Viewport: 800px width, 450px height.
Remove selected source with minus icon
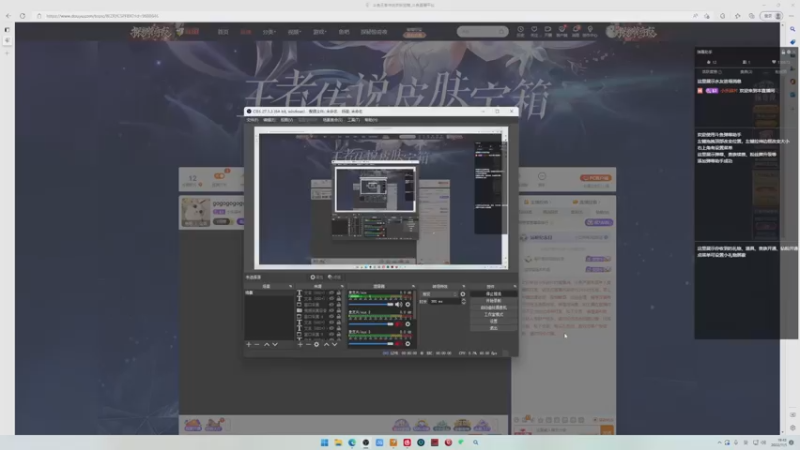[309, 344]
